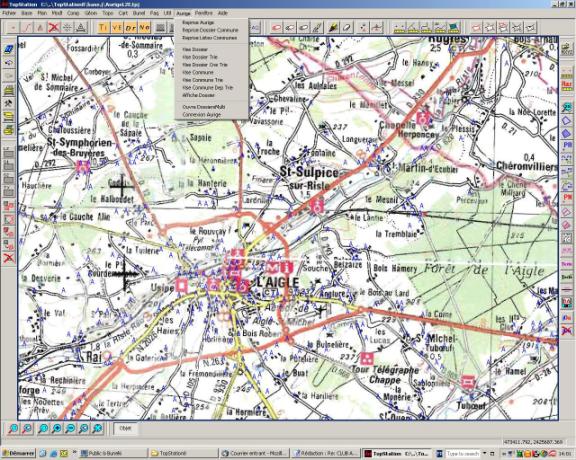Screen dimensions: 576x460
Task: Switch to TopStation6 folder taskbar button
Action: point(183,453)
